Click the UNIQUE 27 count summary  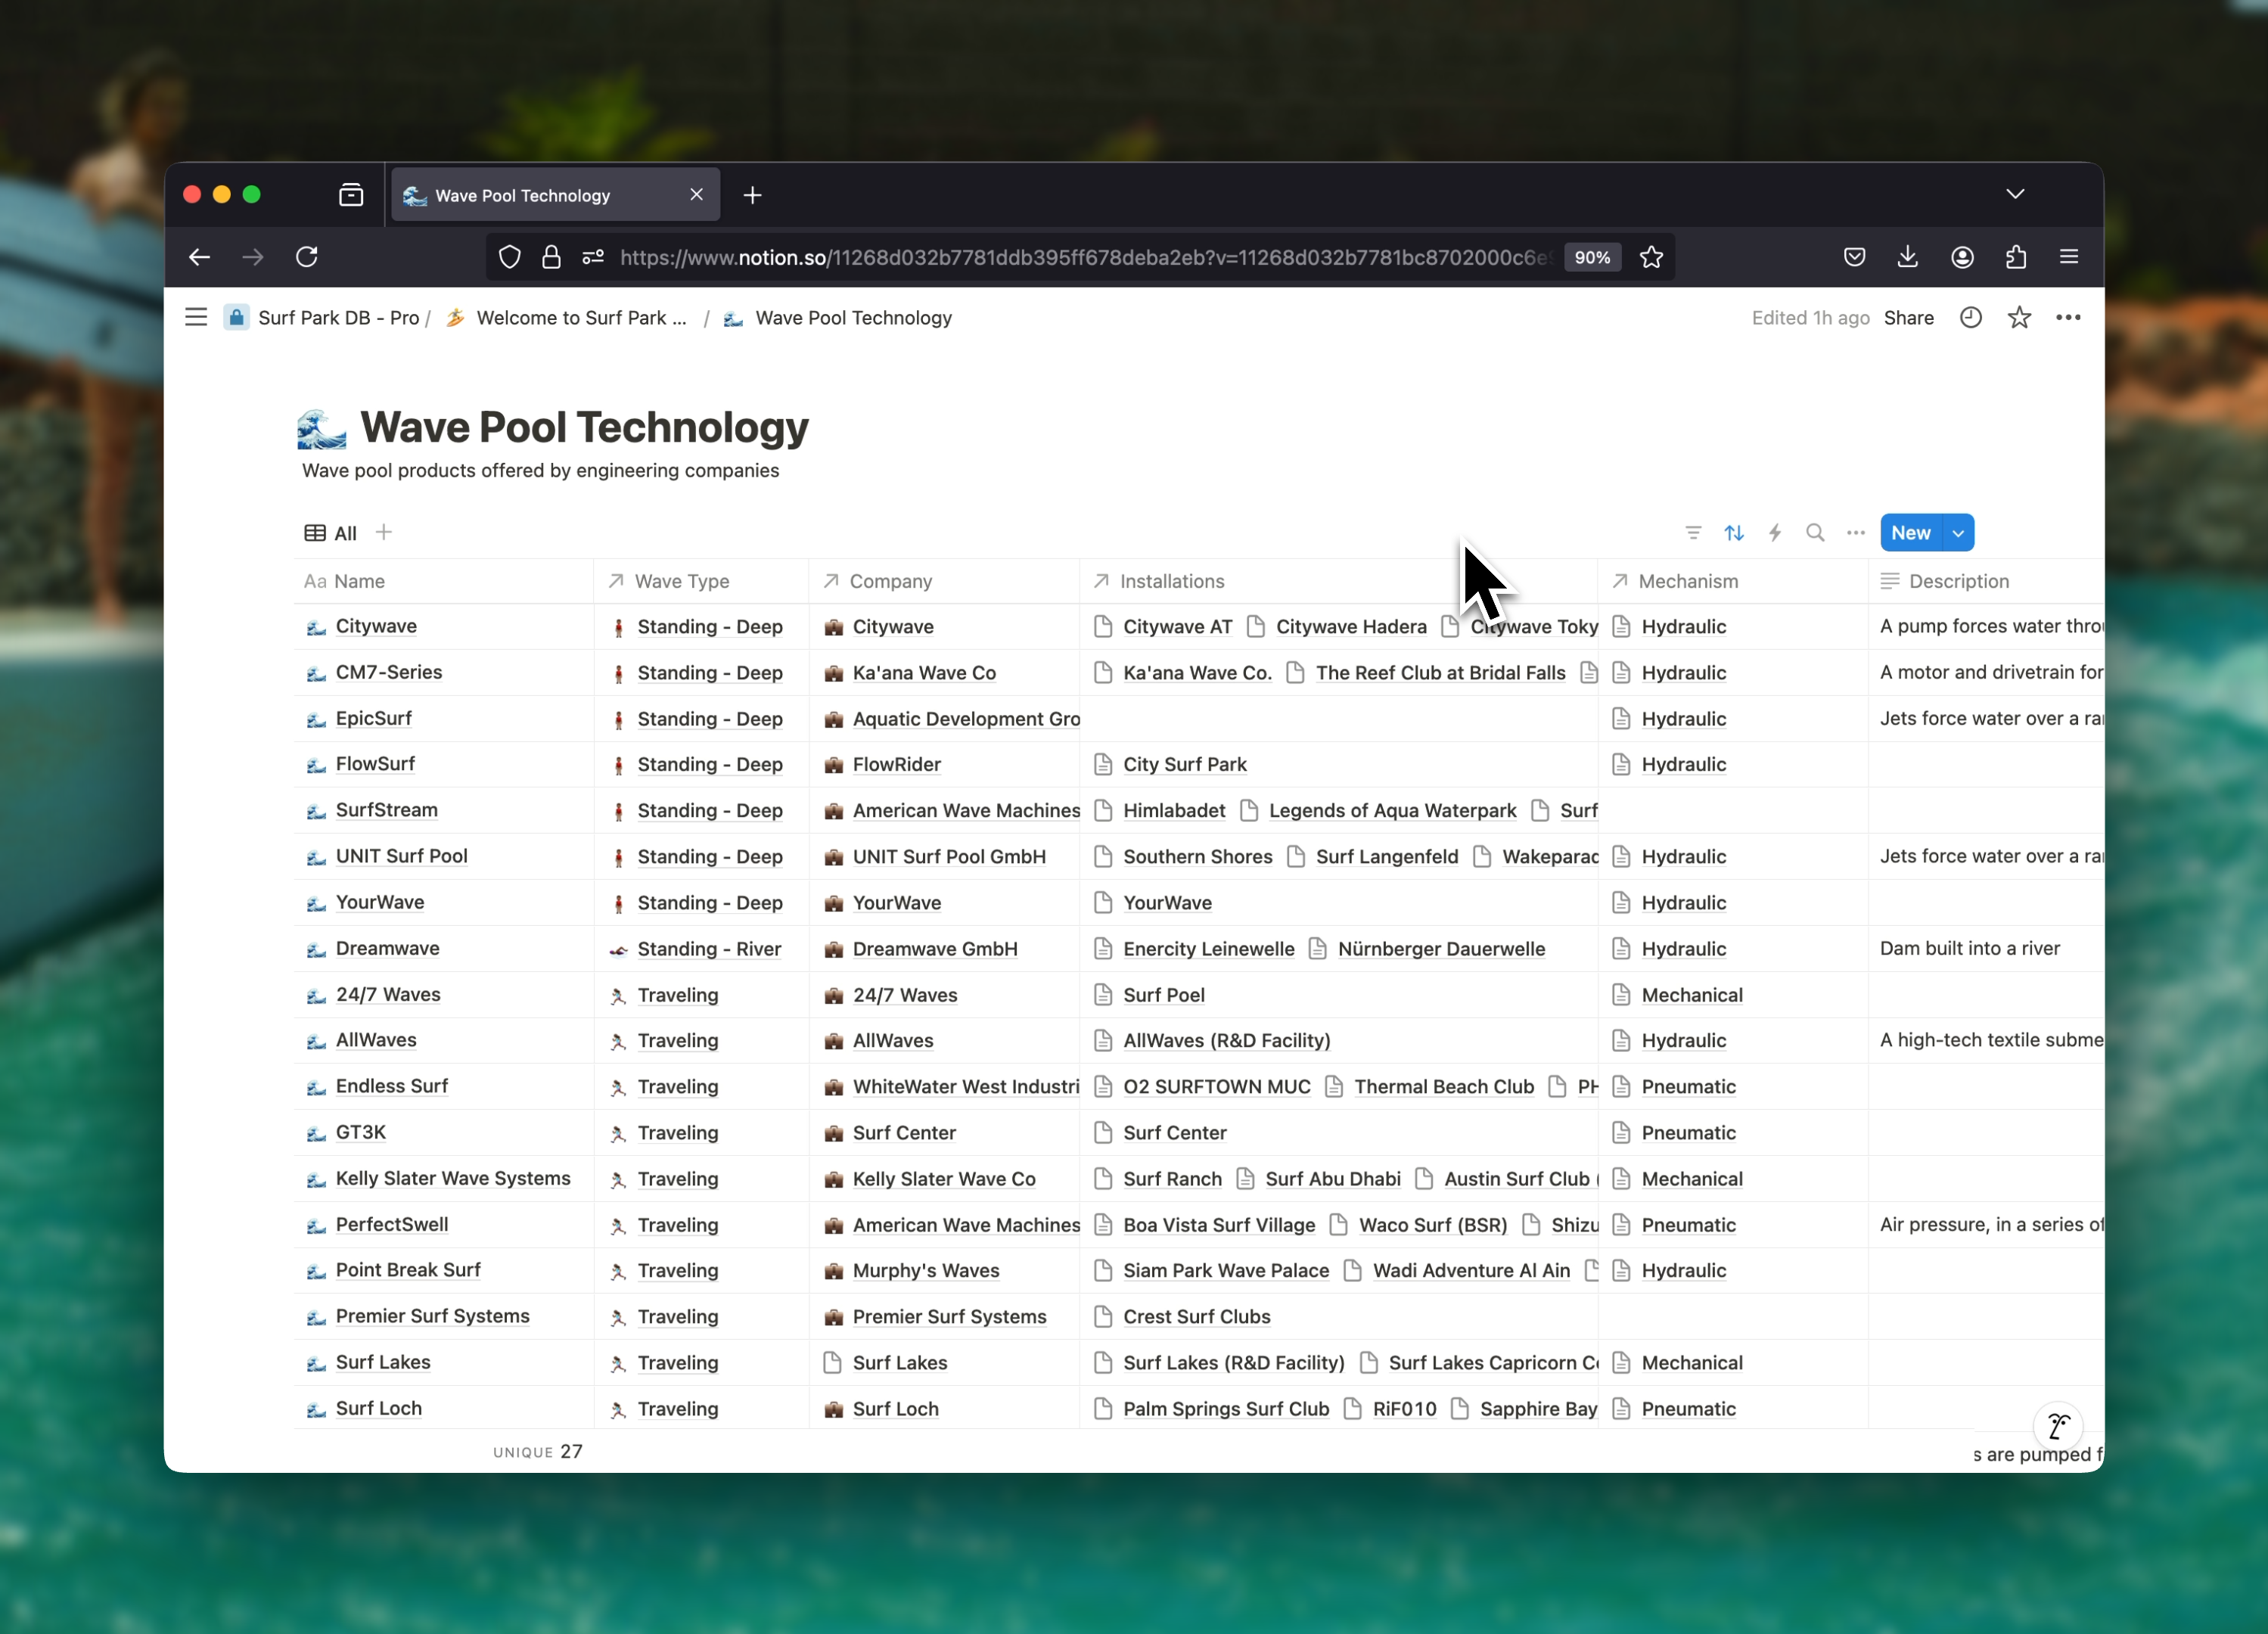pyautogui.click(x=538, y=1451)
